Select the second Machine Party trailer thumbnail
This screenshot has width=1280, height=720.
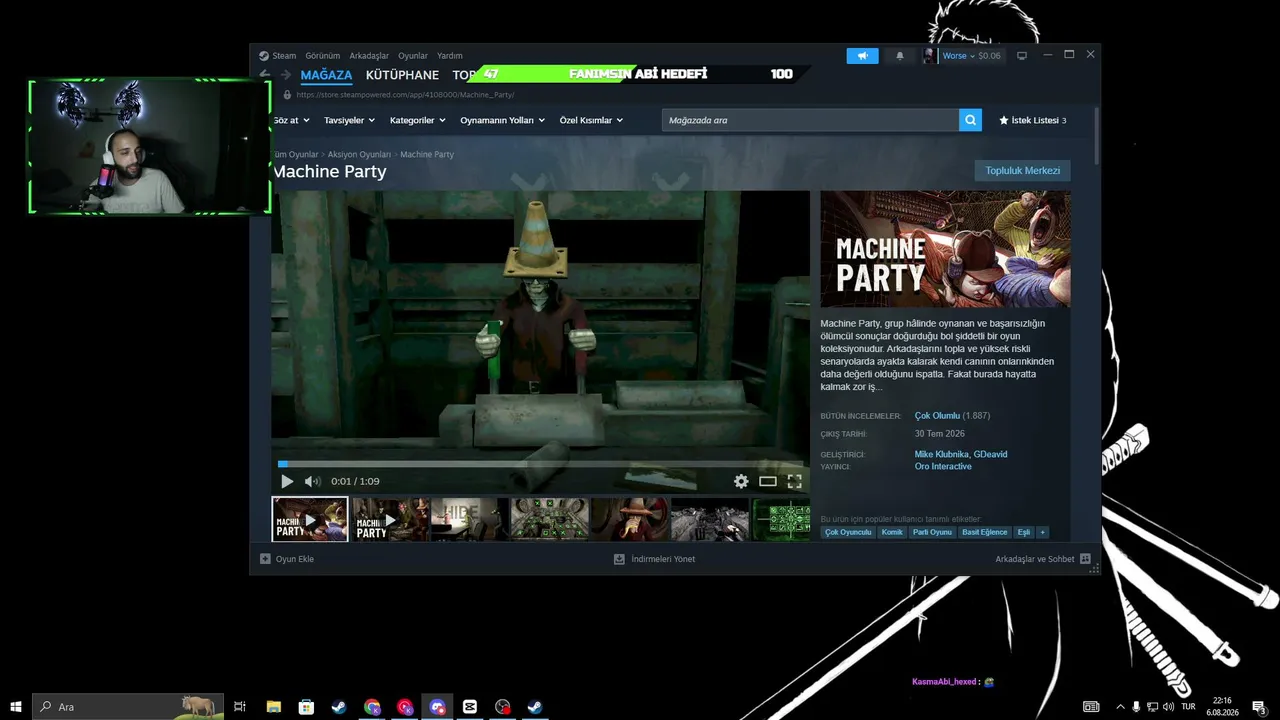pos(390,520)
